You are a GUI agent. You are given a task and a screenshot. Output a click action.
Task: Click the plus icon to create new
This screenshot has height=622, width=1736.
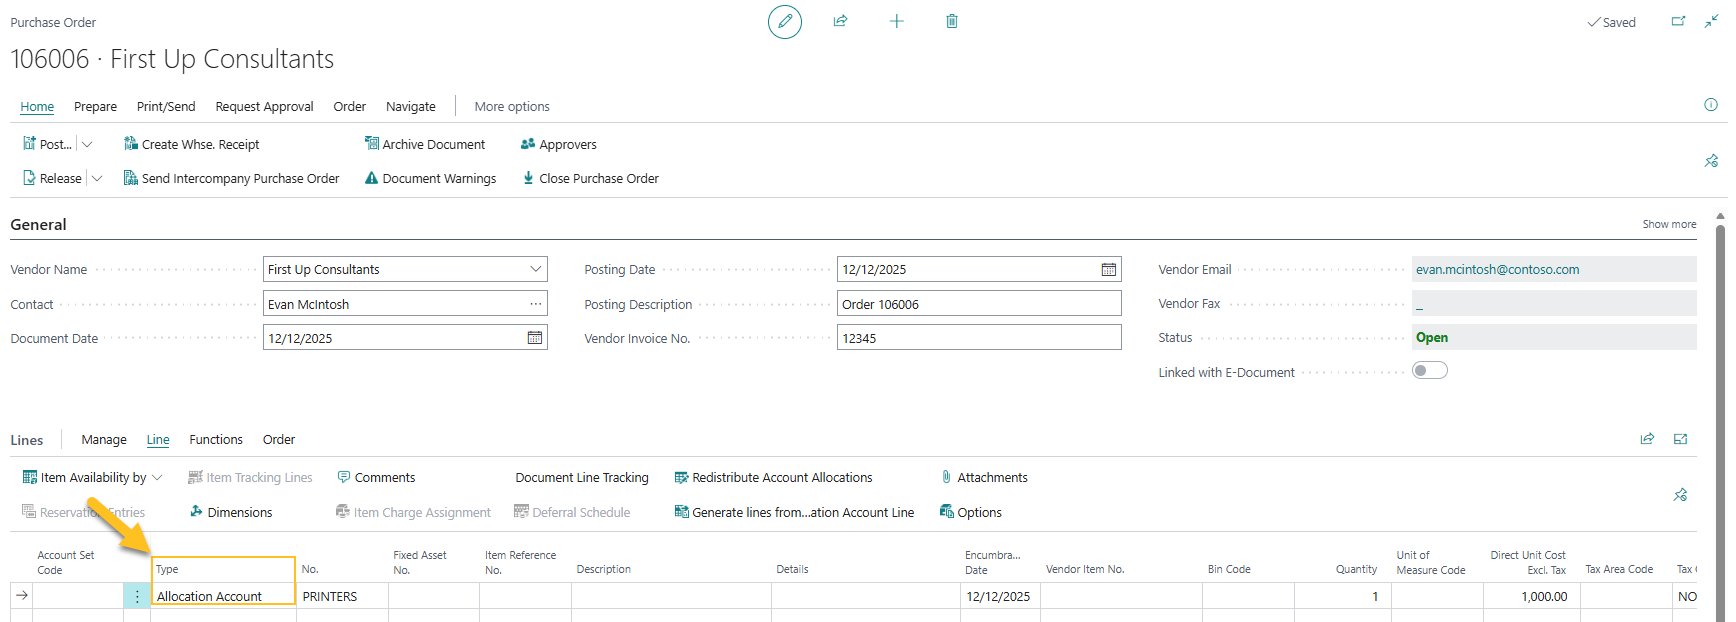(x=896, y=21)
